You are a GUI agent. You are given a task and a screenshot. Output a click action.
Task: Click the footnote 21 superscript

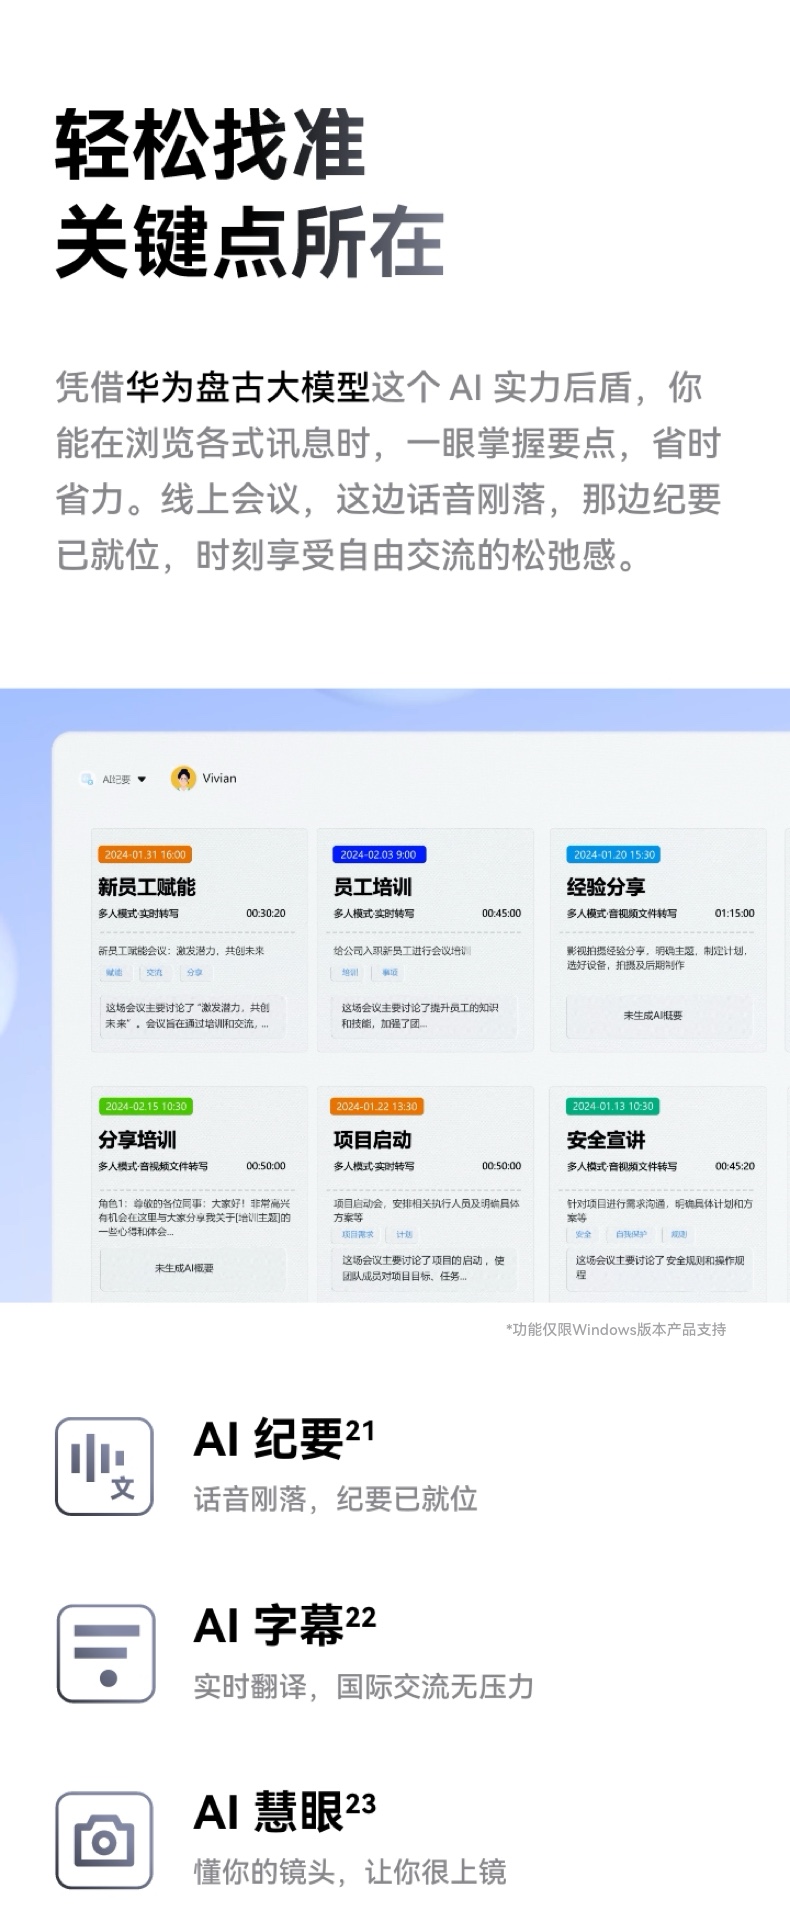(360, 1431)
